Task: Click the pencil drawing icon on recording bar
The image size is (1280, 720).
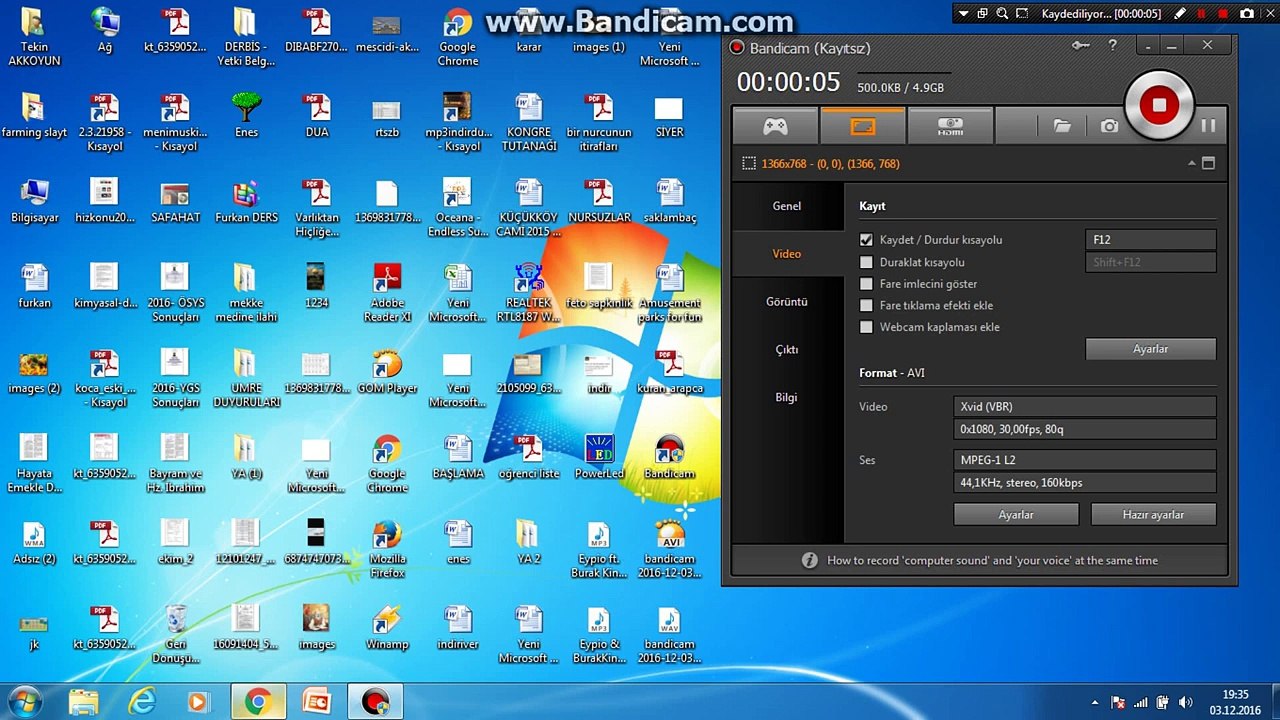Action: pyautogui.click(x=1181, y=14)
